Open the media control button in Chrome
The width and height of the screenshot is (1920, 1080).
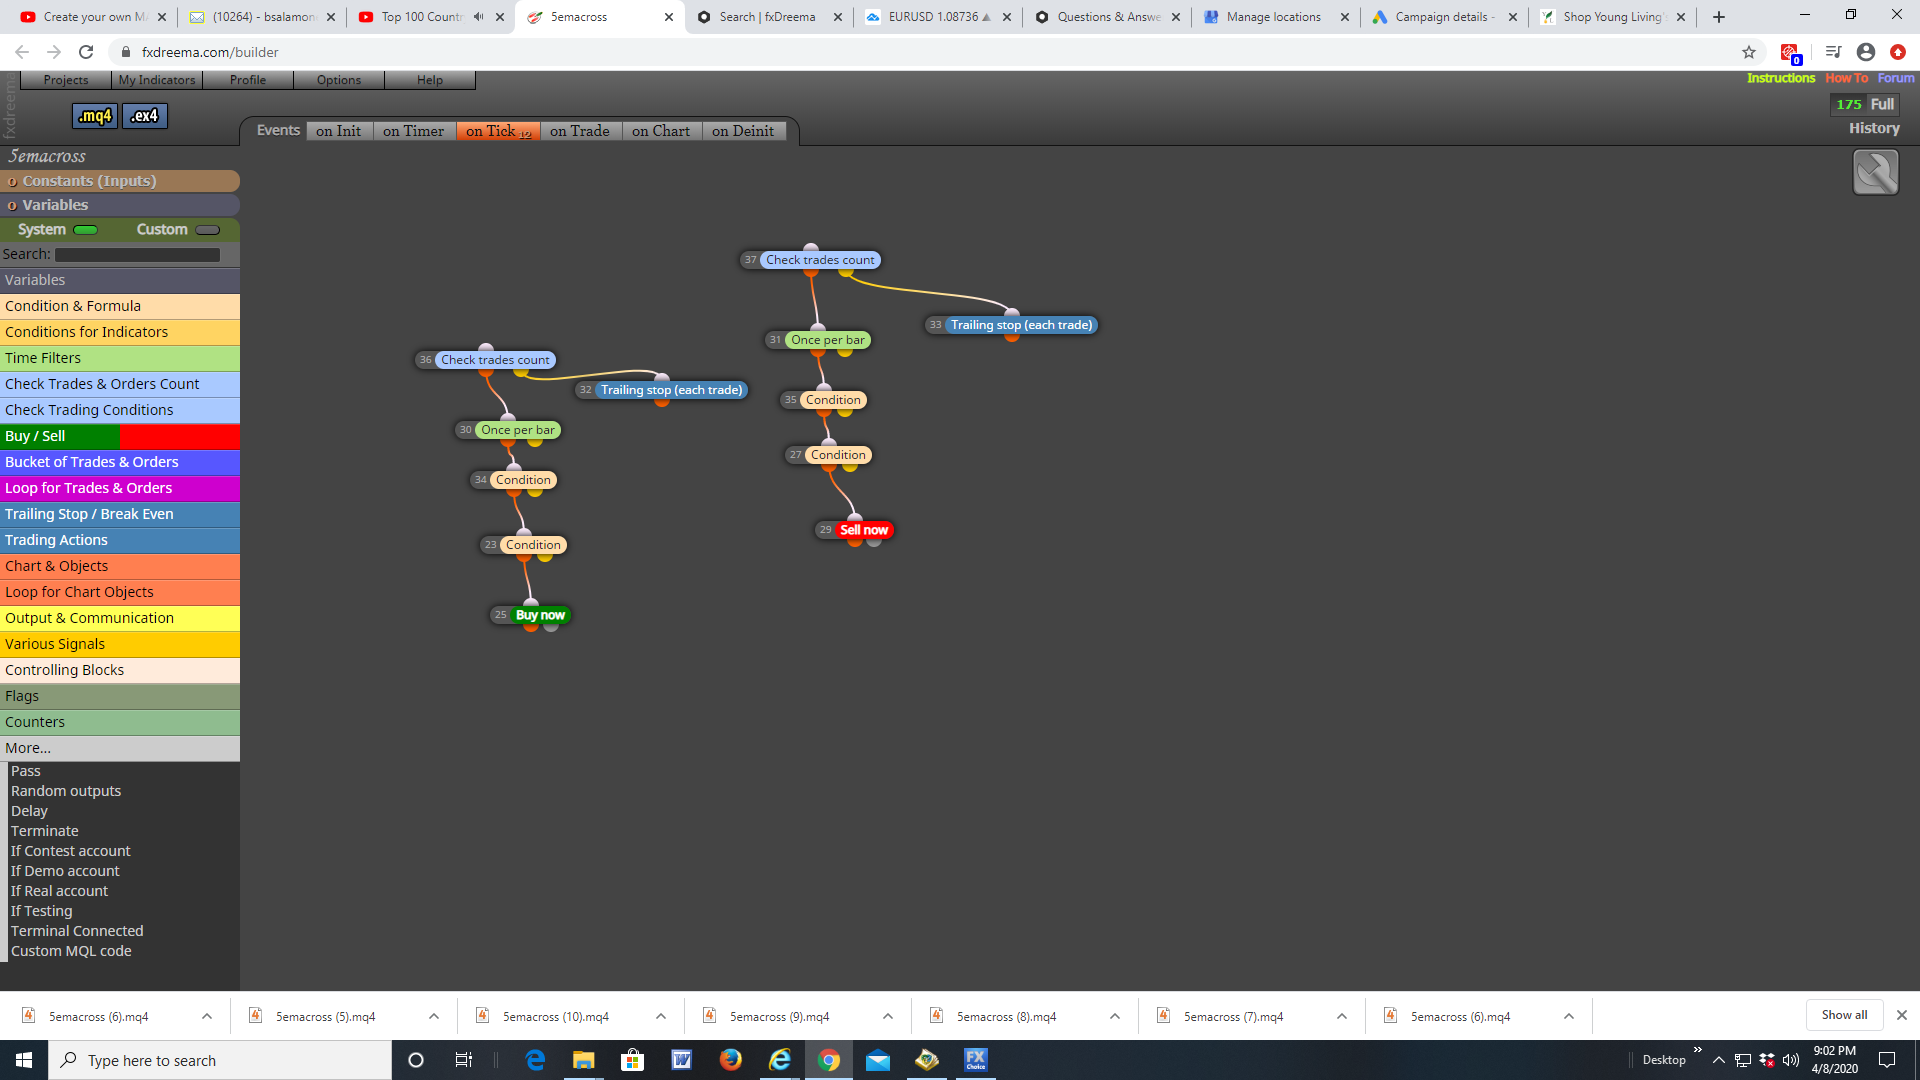click(x=1833, y=52)
